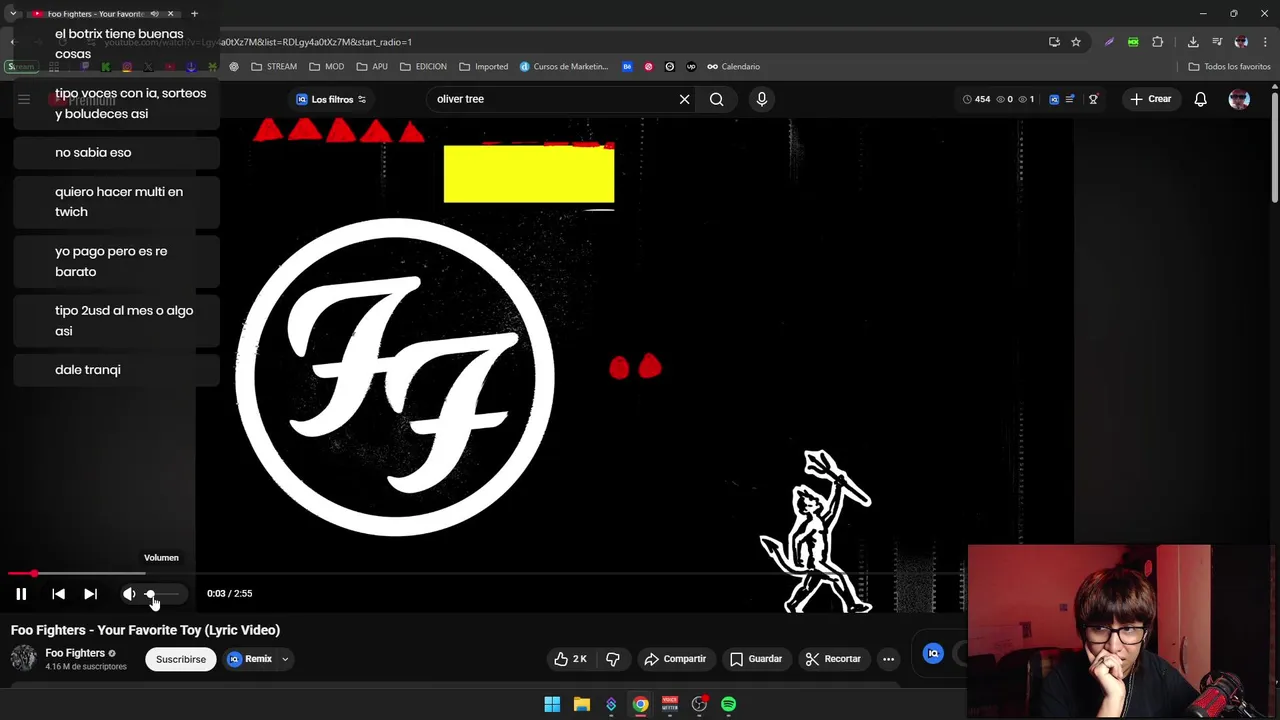Pause the video playback
The image size is (1280, 720).
click(x=21, y=594)
